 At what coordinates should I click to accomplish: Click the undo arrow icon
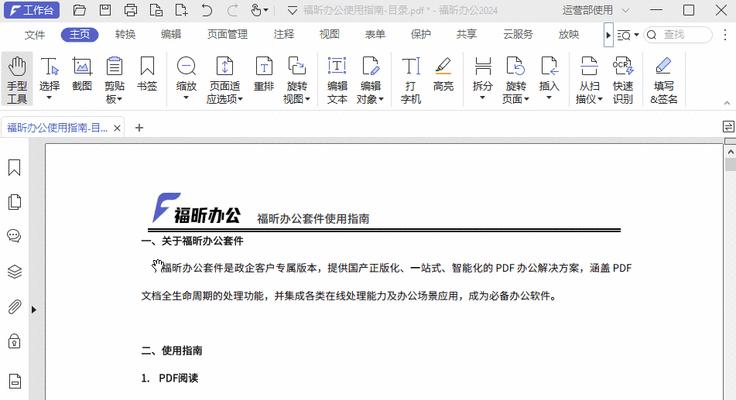pos(206,10)
